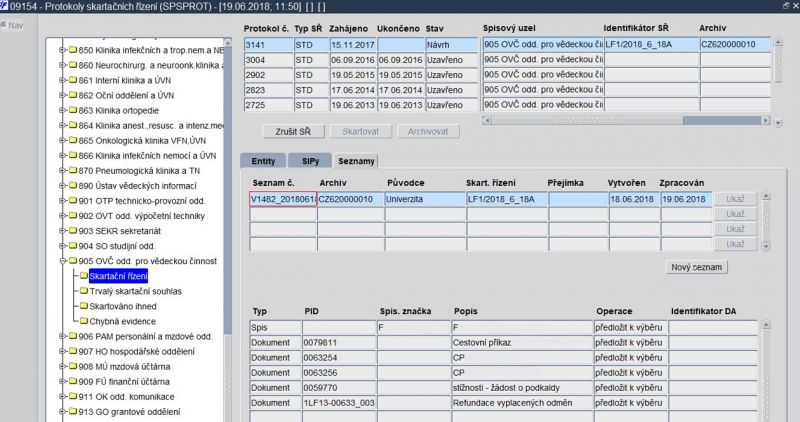Collapse the 905 OVČ tree node

pos(61,261)
